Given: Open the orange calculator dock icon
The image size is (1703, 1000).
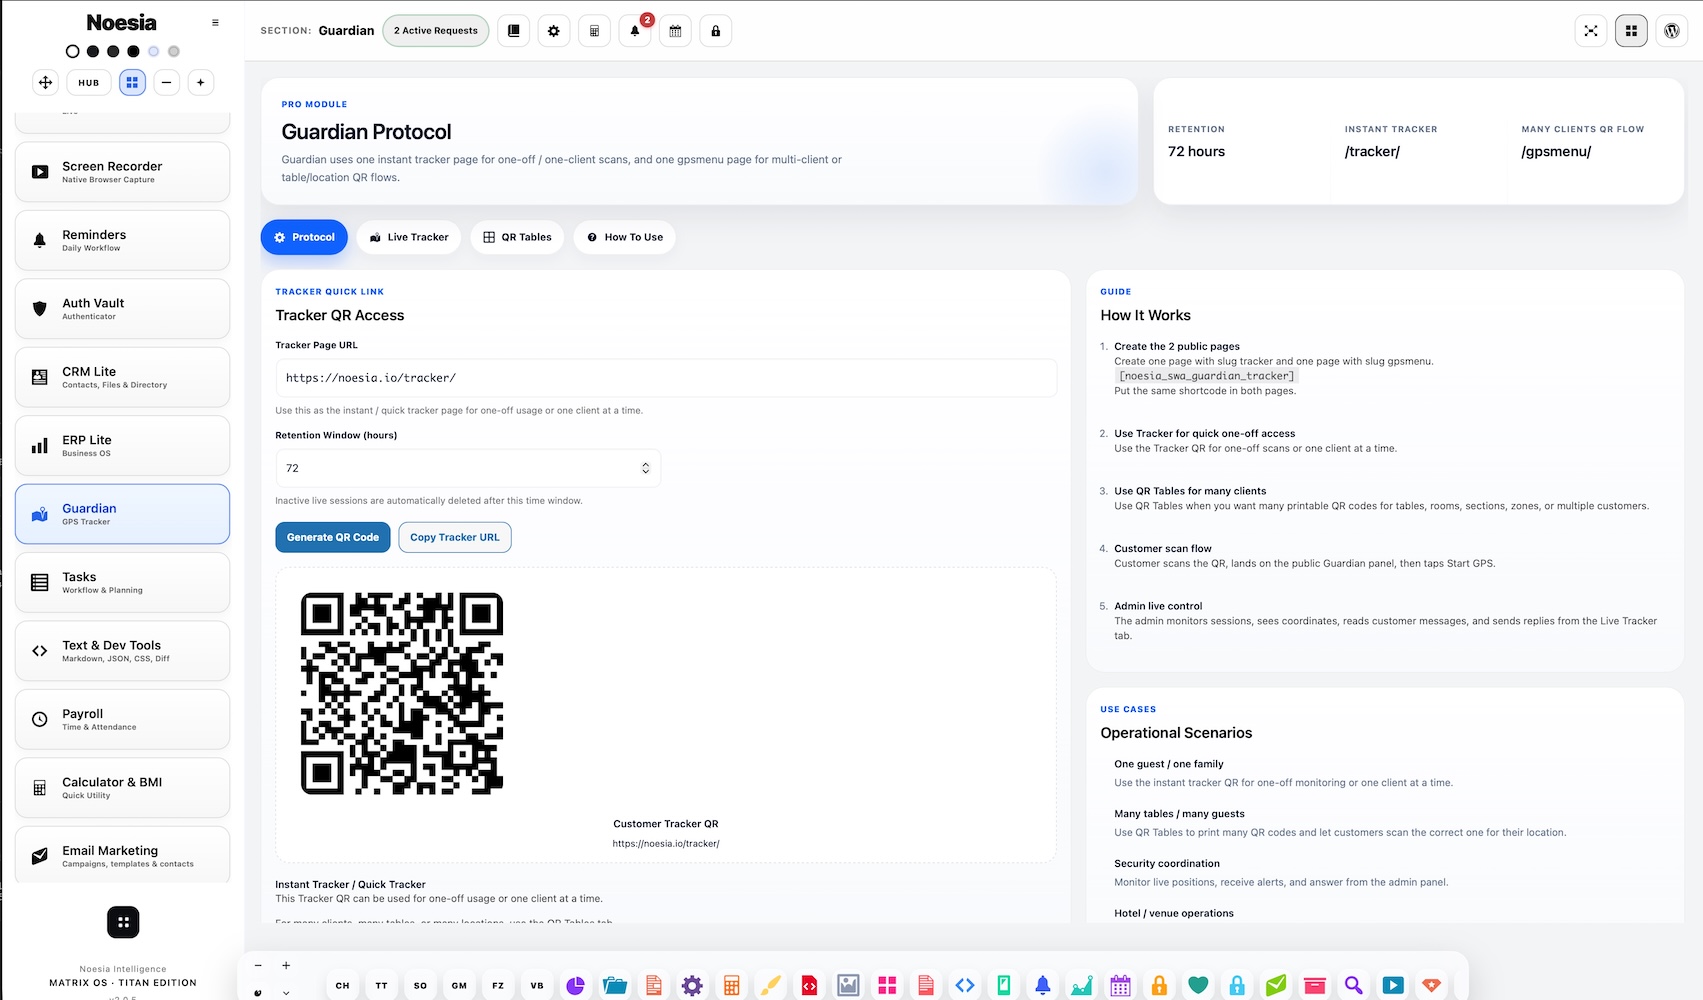Looking at the screenshot, I should coord(731,986).
